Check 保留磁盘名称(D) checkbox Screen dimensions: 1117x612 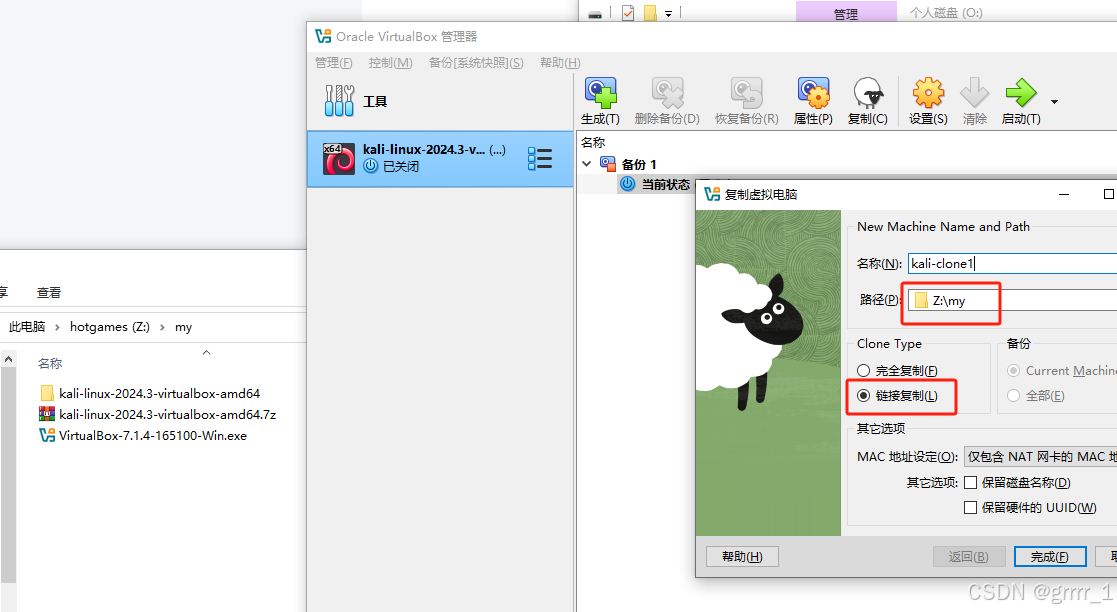[970, 482]
